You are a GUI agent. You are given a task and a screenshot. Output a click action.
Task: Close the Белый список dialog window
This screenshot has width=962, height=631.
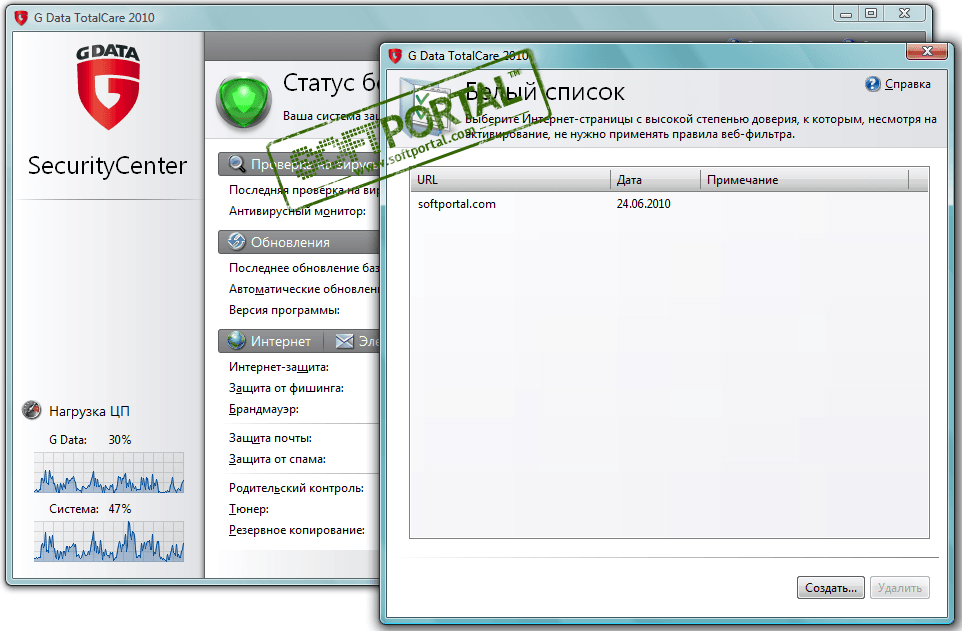coord(927,52)
